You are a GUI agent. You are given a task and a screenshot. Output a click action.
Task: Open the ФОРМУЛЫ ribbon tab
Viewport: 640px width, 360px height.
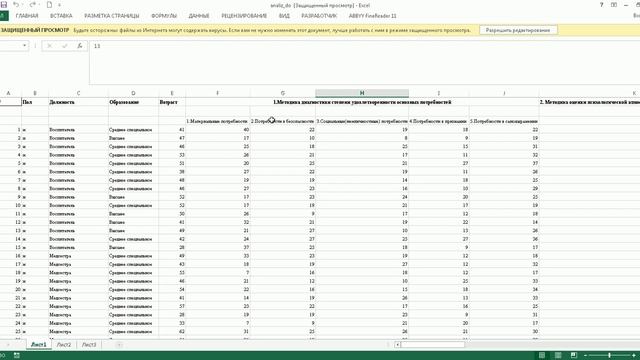(x=164, y=16)
